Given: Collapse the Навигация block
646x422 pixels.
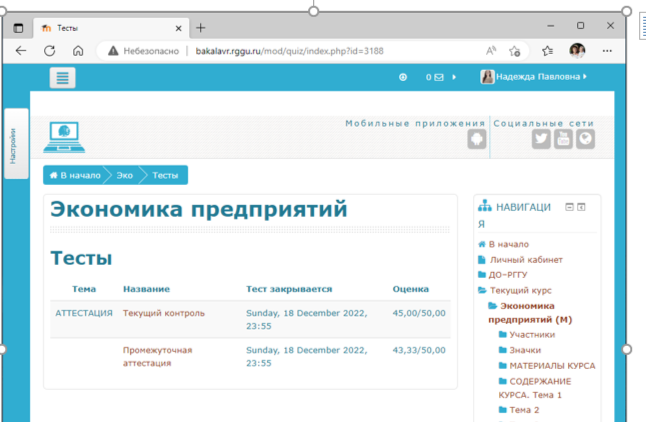Looking at the screenshot, I should (x=569, y=207).
